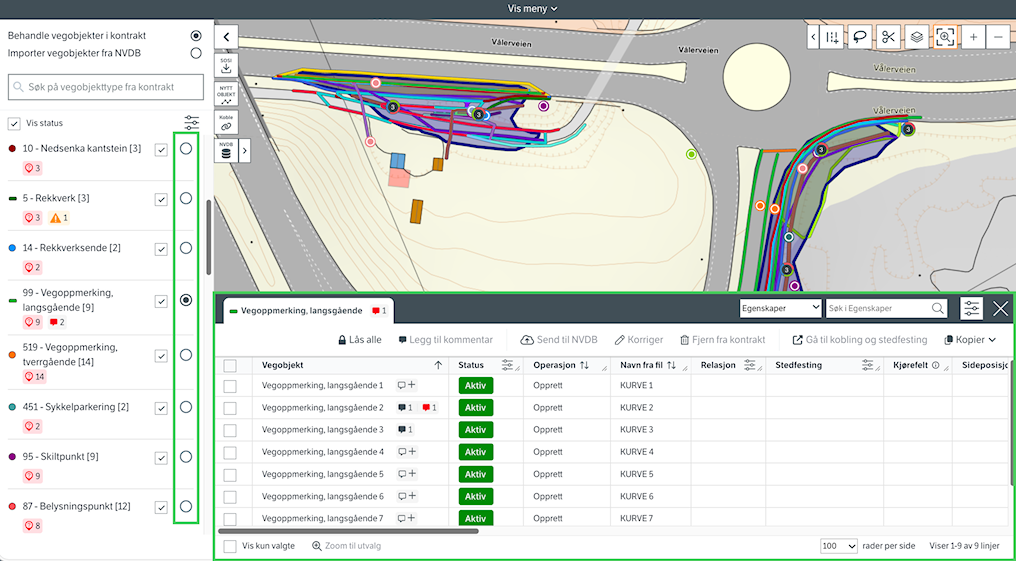Select the Importer vegobjekter fra NVDB radio
This screenshot has height=561, width=1016.
(x=196, y=53)
